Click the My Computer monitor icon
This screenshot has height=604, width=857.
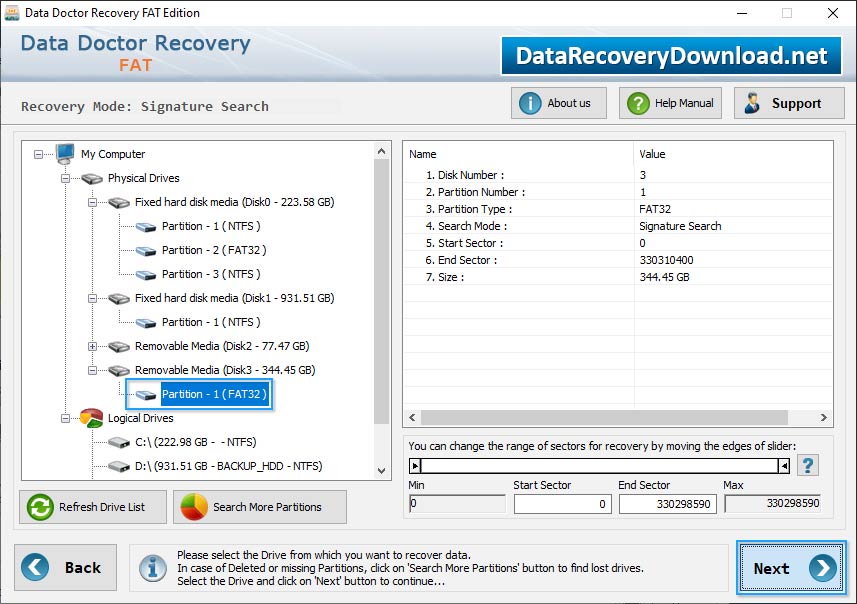65,154
